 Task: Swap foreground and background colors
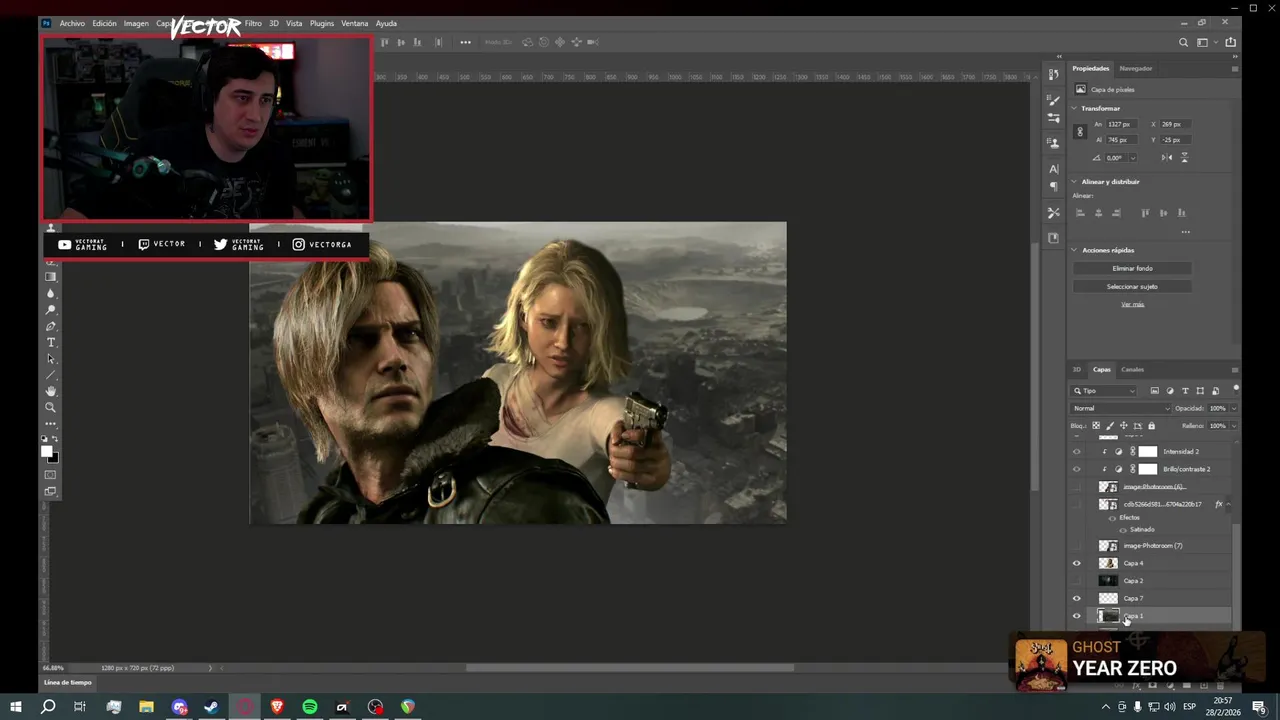(55, 439)
